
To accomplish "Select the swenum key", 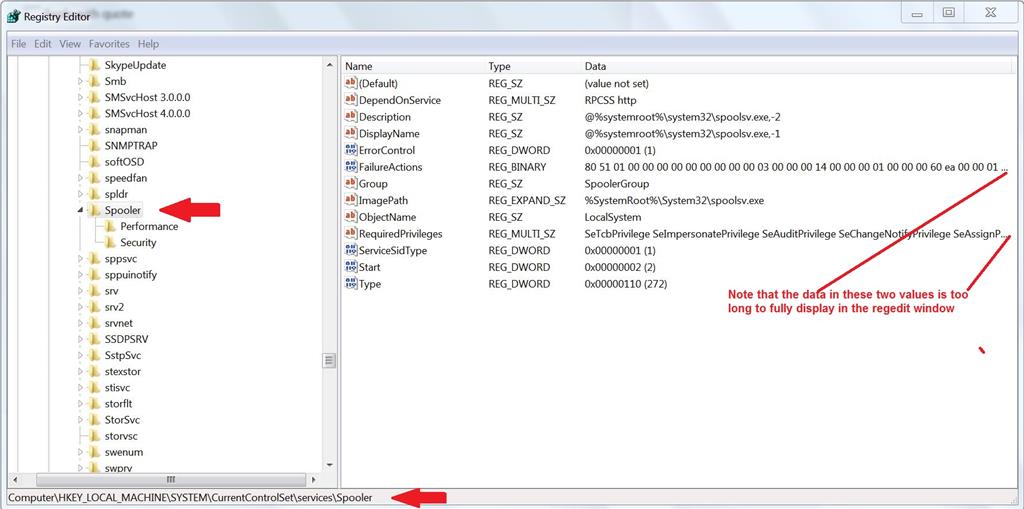I will point(123,452).
